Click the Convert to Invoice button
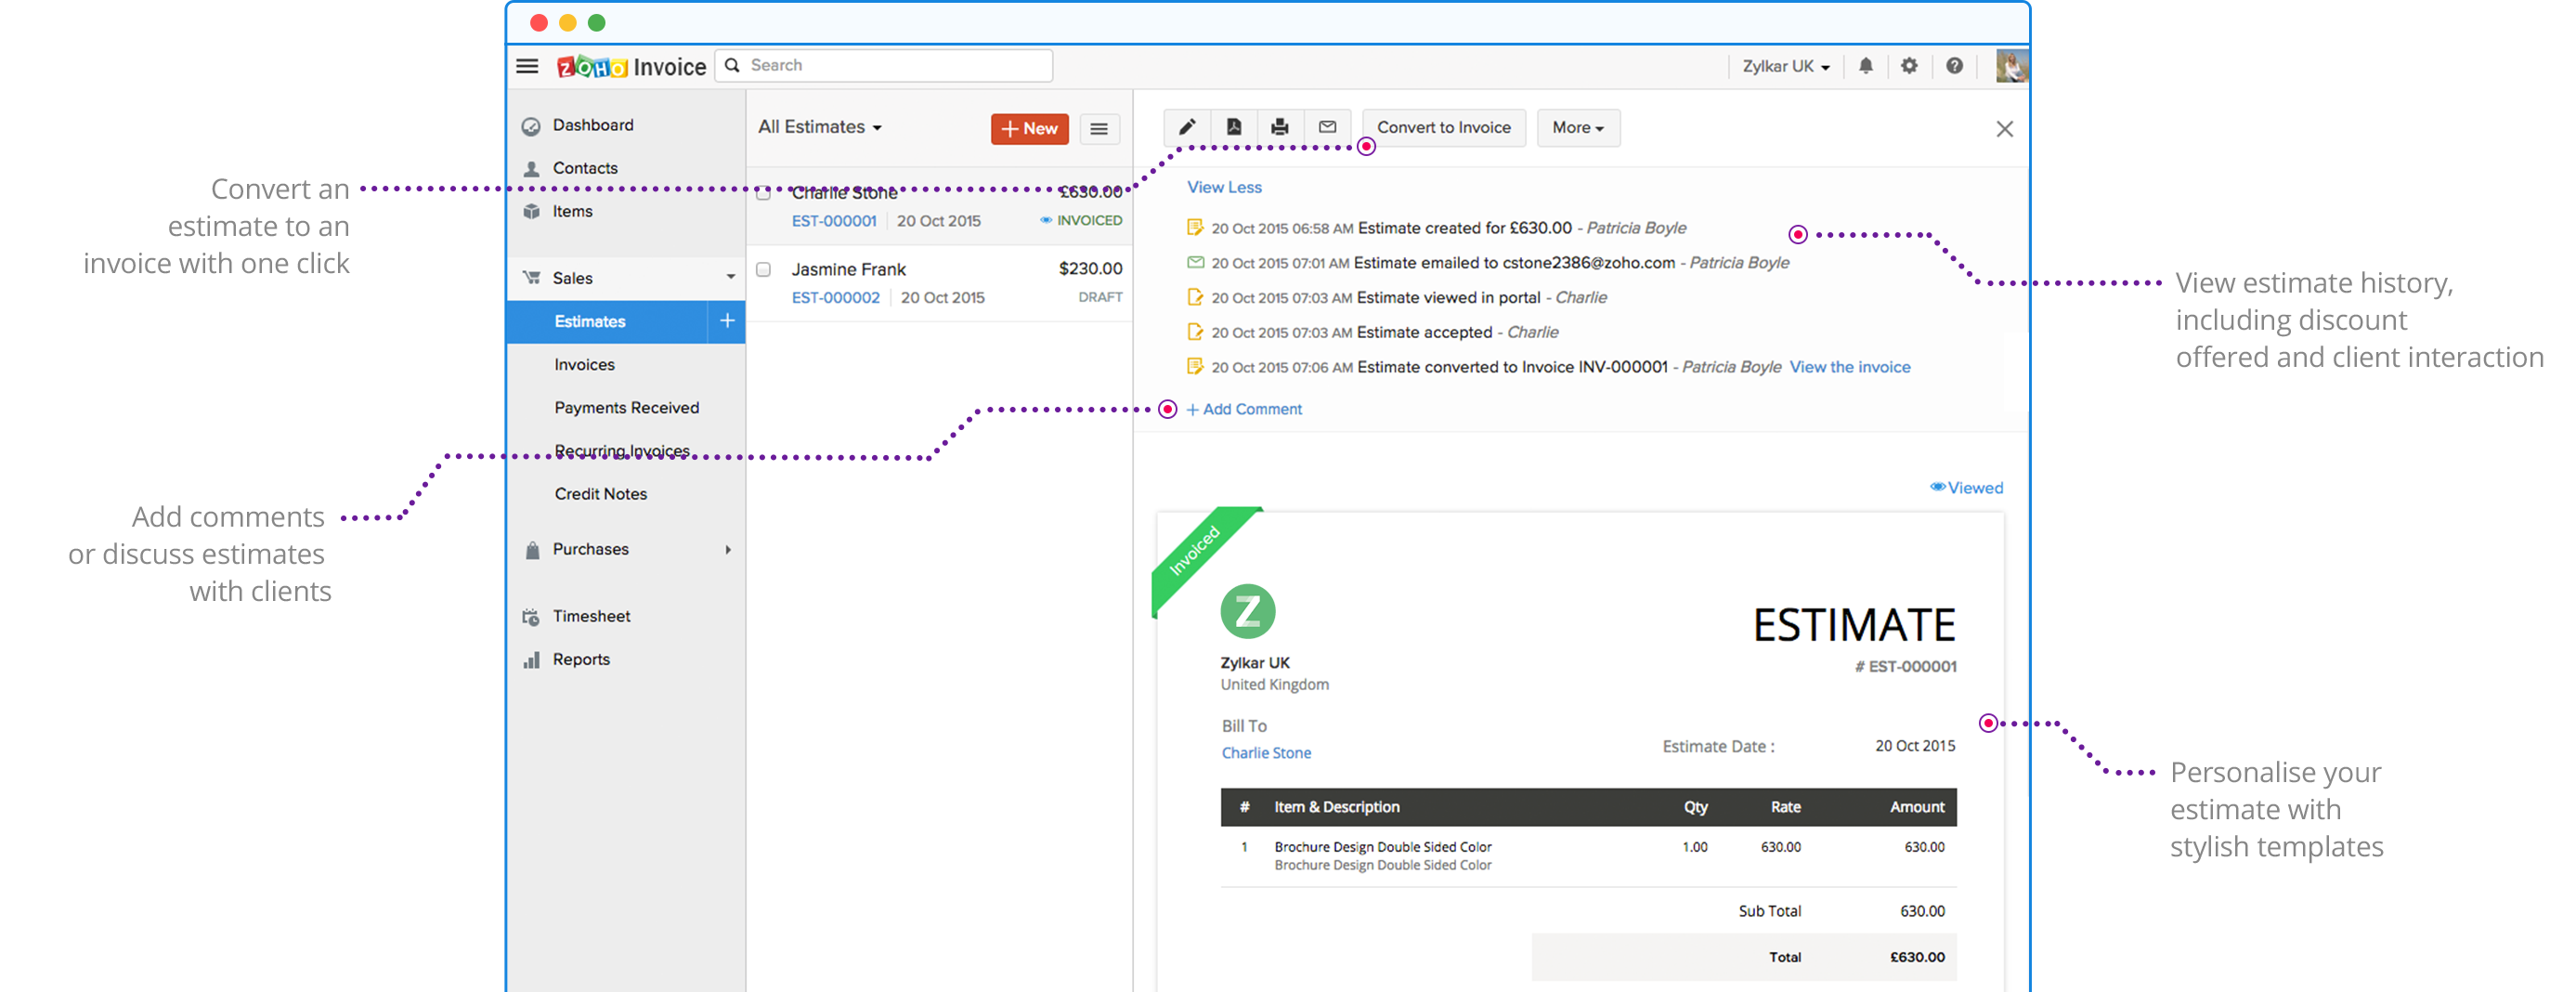 (1443, 128)
